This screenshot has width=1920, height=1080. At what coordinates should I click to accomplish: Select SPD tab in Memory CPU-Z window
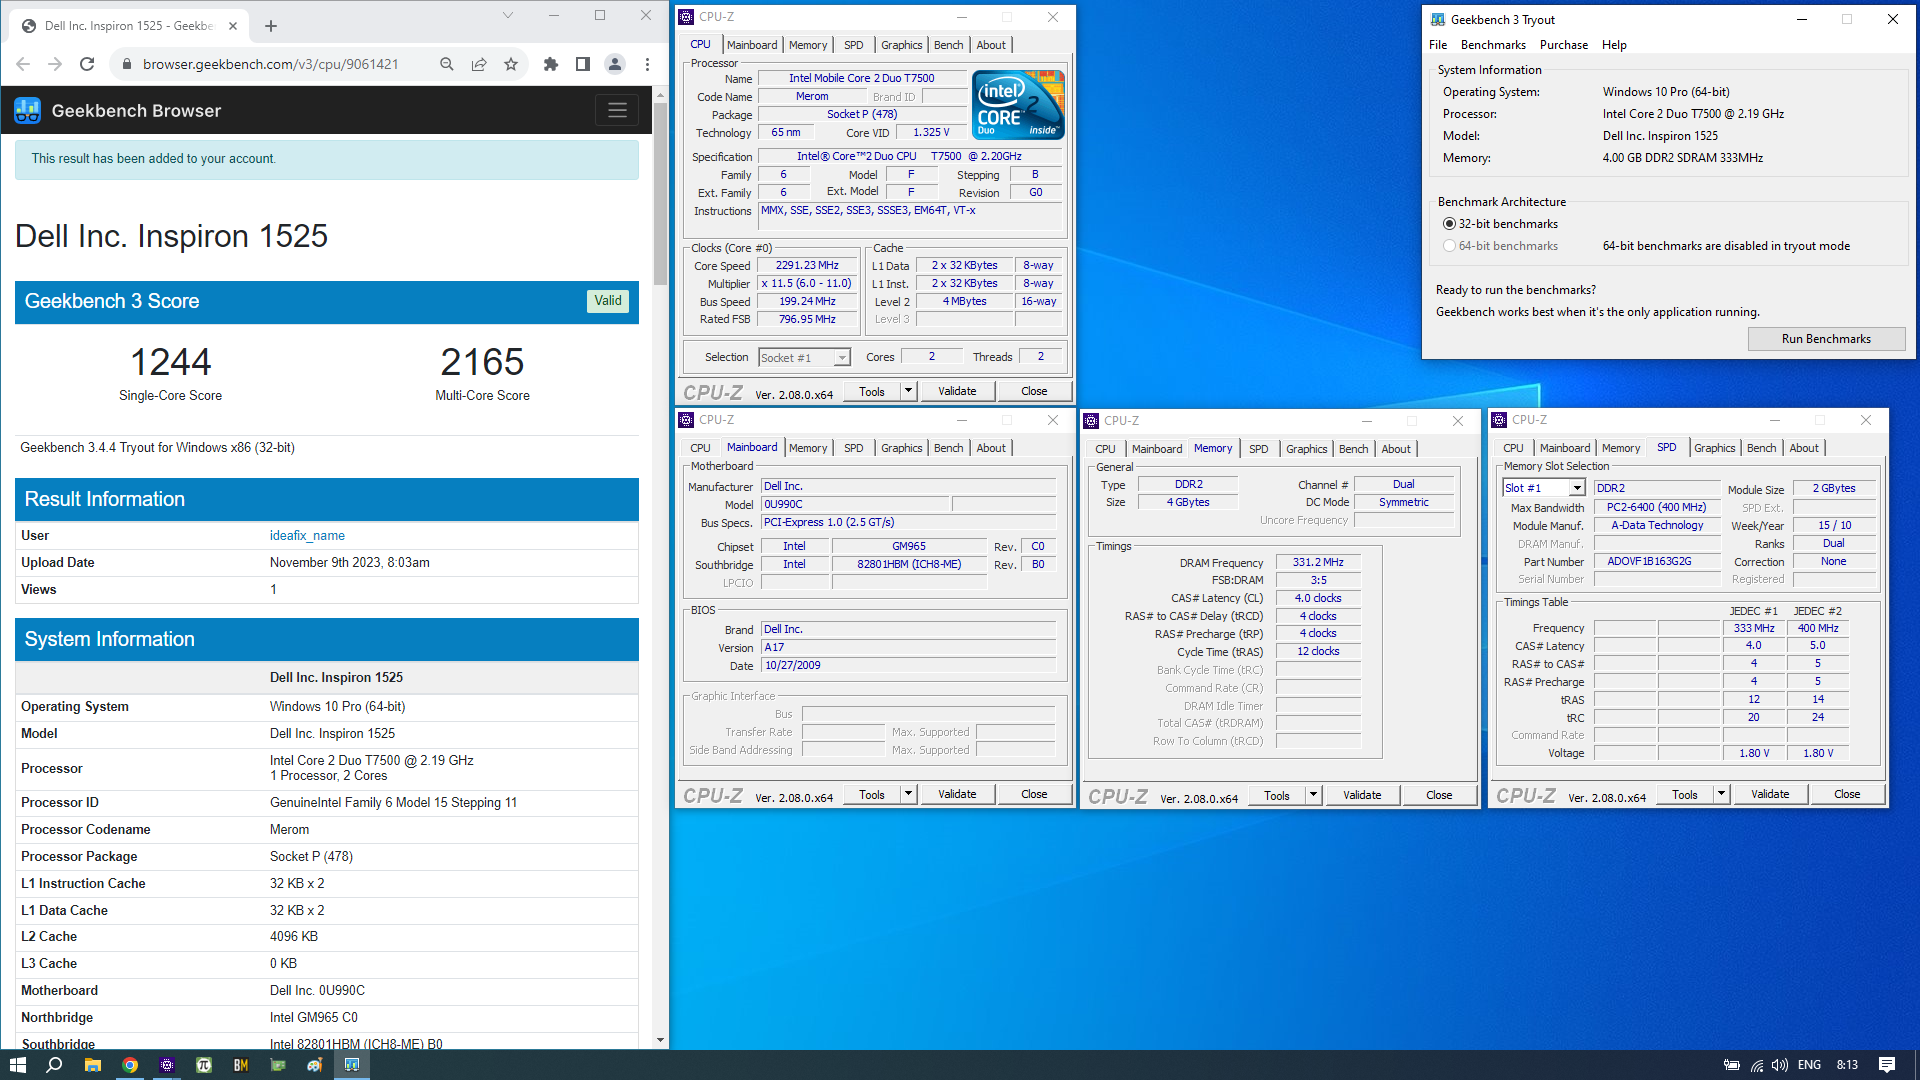tap(1259, 449)
